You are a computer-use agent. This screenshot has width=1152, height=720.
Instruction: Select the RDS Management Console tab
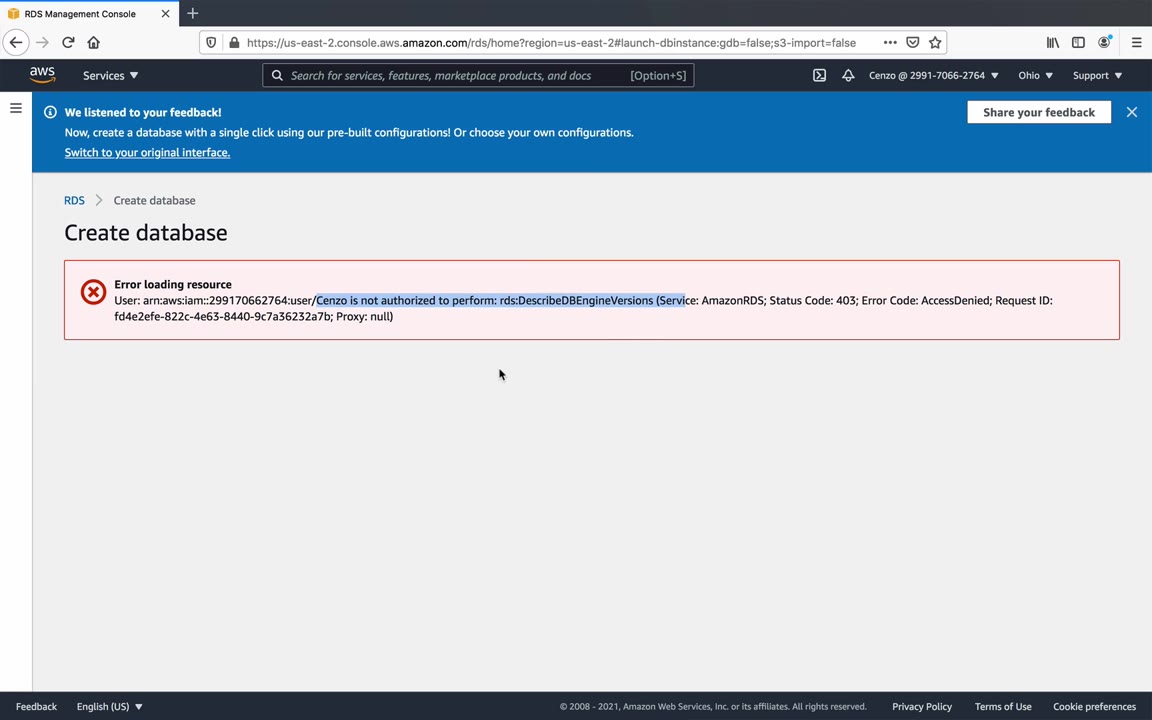(89, 13)
